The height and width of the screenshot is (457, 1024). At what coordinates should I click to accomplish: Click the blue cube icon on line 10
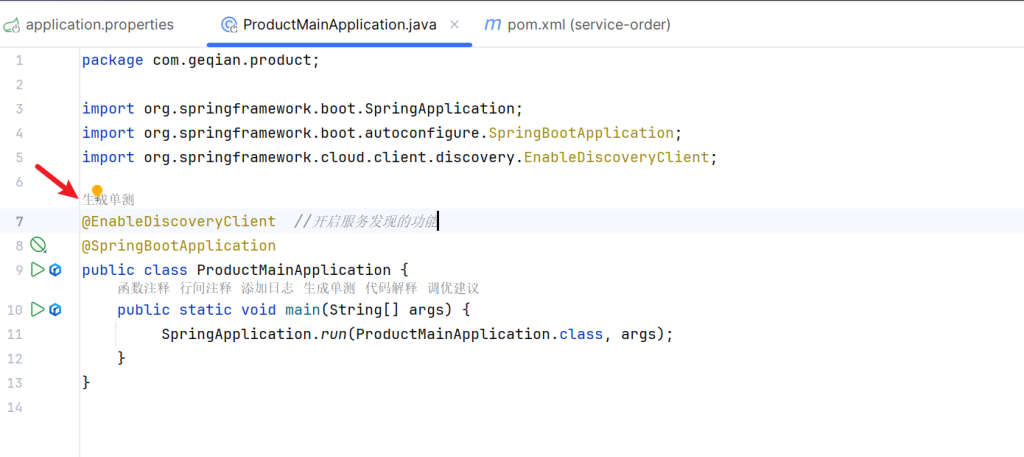pos(56,310)
